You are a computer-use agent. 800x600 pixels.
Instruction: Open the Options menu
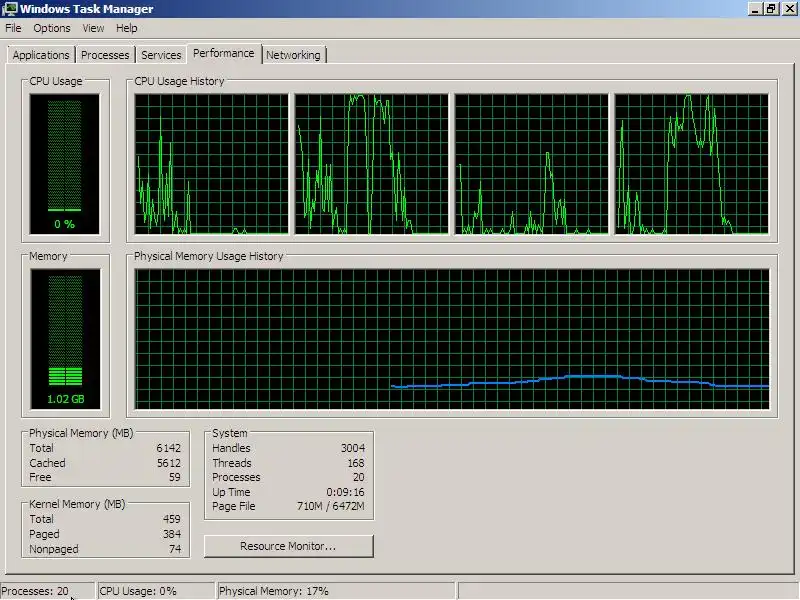(x=52, y=28)
